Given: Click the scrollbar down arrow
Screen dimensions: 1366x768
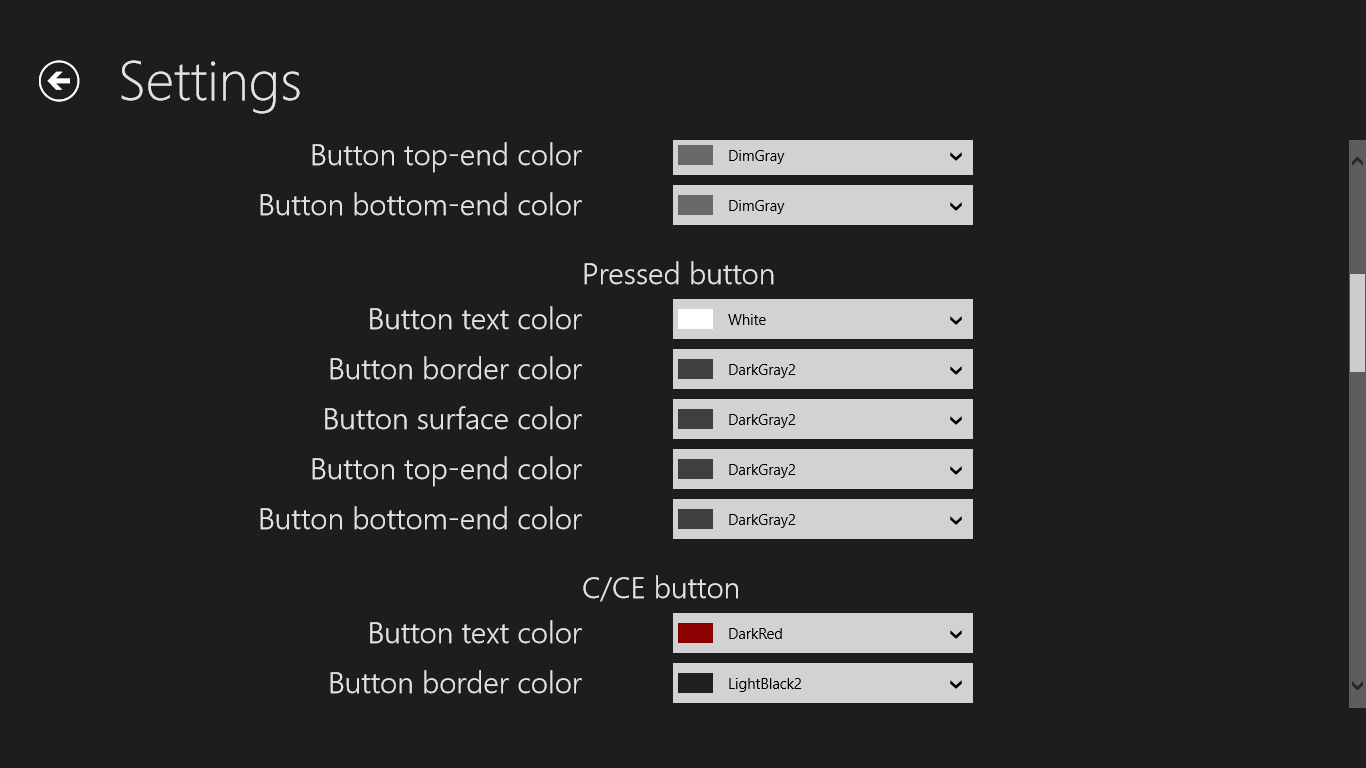Looking at the screenshot, I should pos(1357,685).
